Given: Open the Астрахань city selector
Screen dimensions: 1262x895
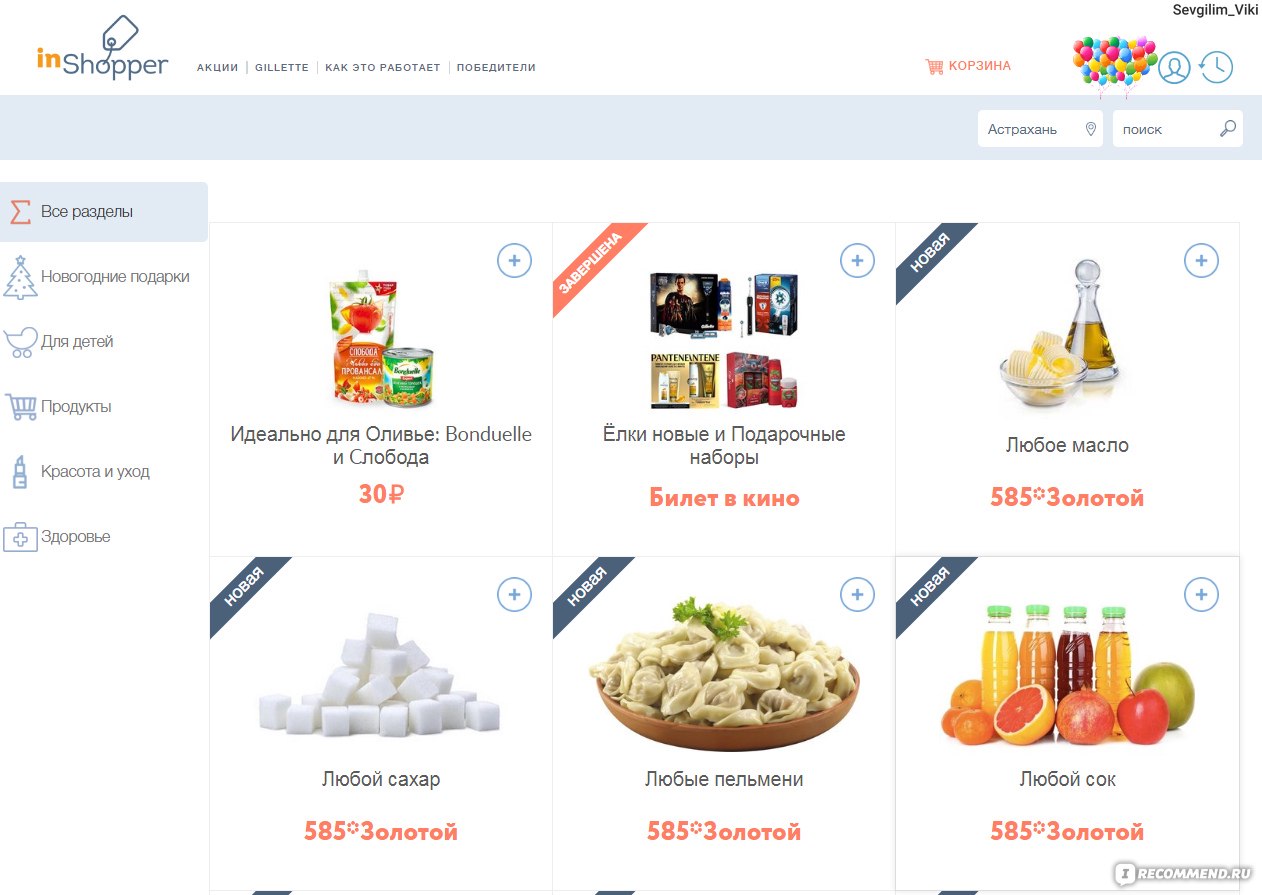Looking at the screenshot, I should pos(1040,129).
